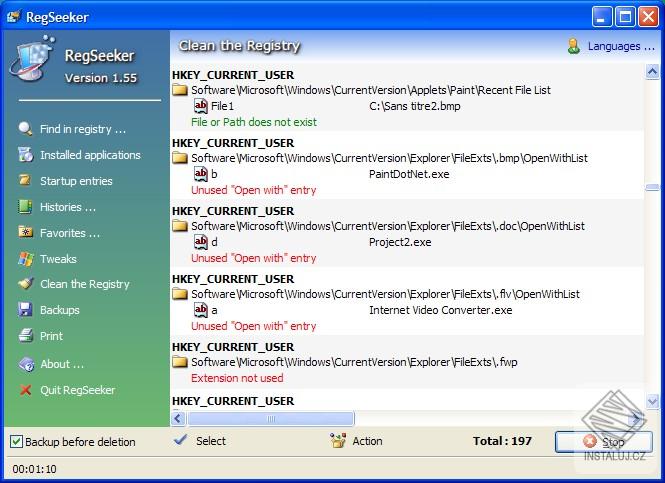Open Favorites section

70,233
